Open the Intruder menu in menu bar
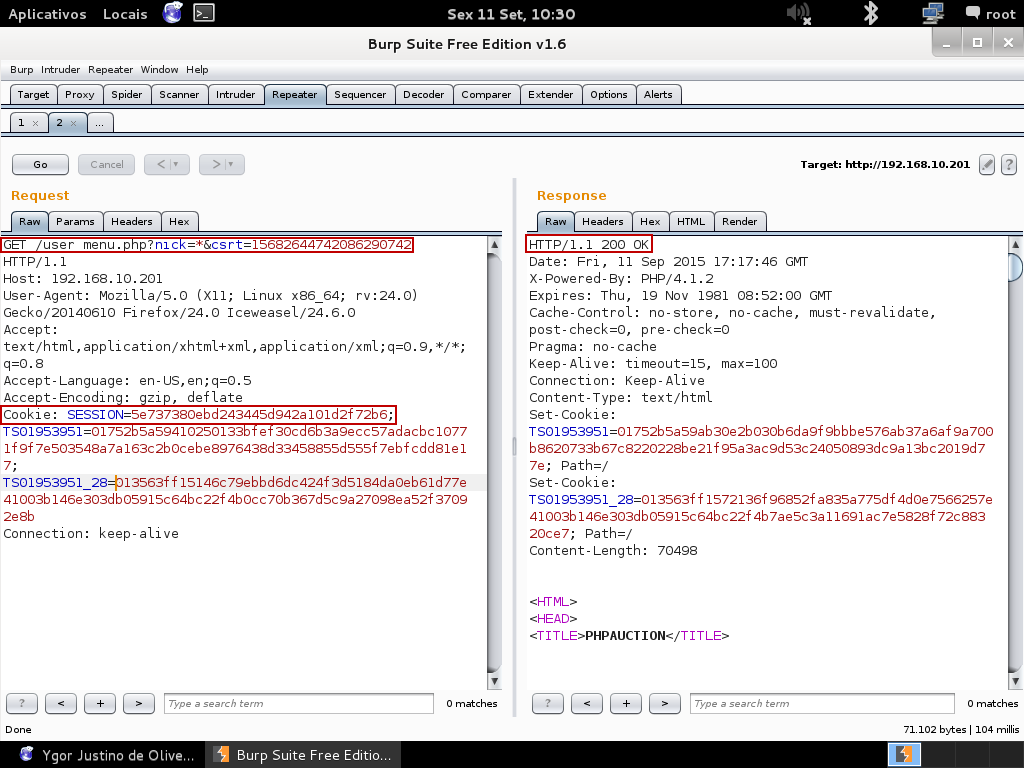Image resolution: width=1024 pixels, height=768 pixels. [60, 70]
